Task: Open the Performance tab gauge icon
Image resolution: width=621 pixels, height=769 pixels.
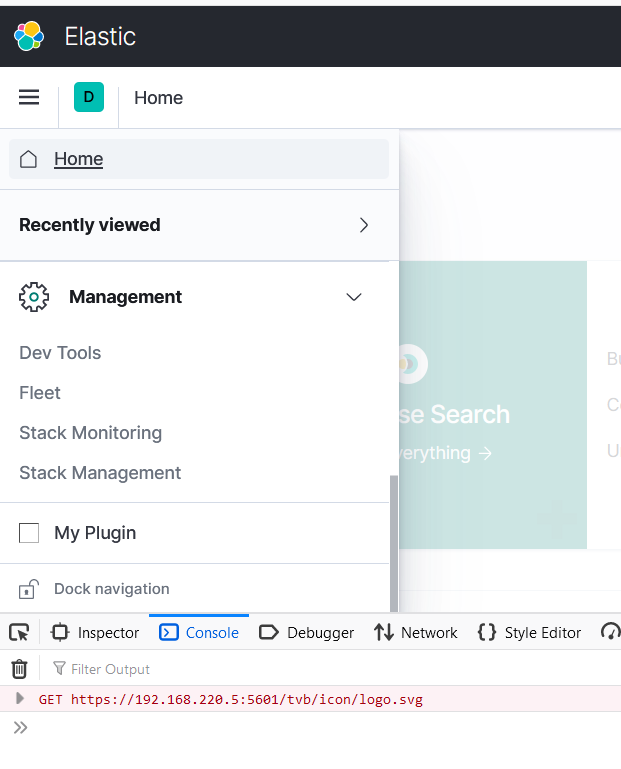Action: 611,632
